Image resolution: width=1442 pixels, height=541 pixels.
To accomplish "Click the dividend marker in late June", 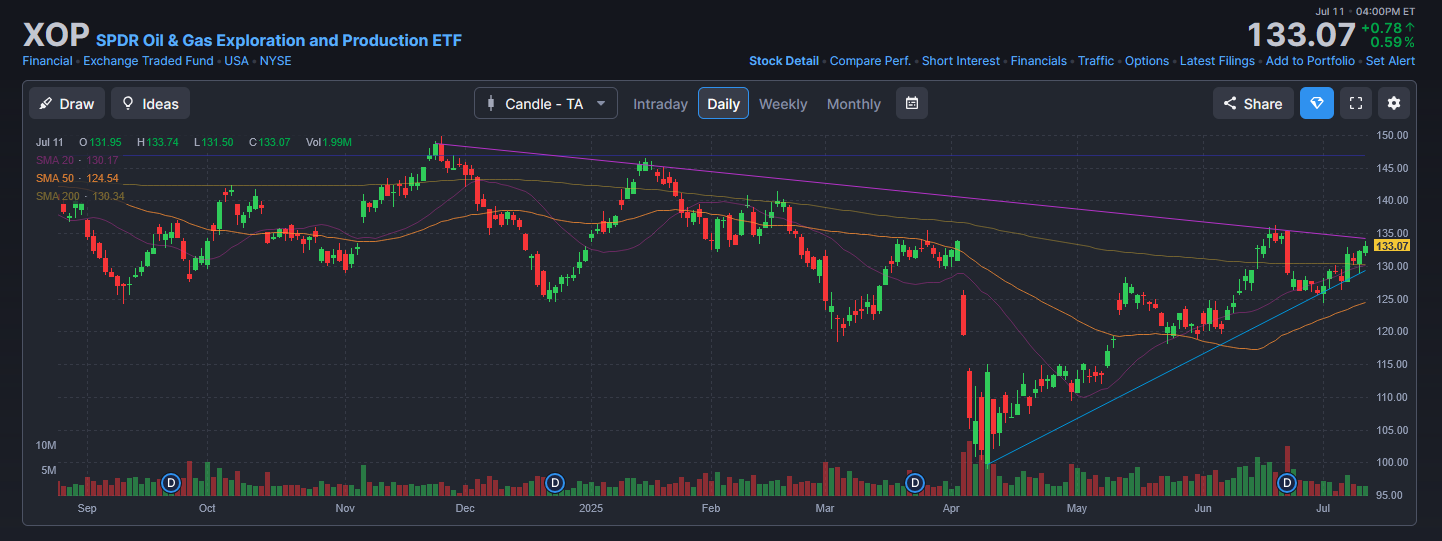I will tap(1288, 483).
